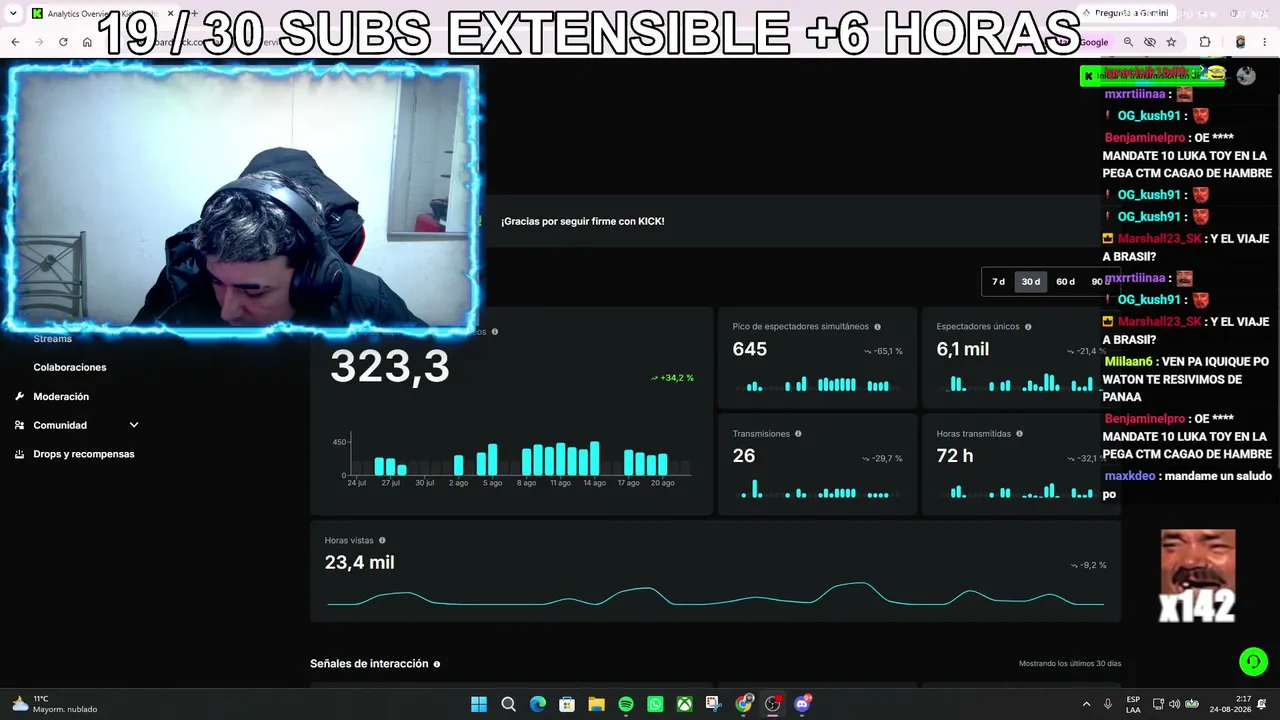Reload the page with the browser refresh icon
The image size is (1280, 720).
(x=63, y=42)
